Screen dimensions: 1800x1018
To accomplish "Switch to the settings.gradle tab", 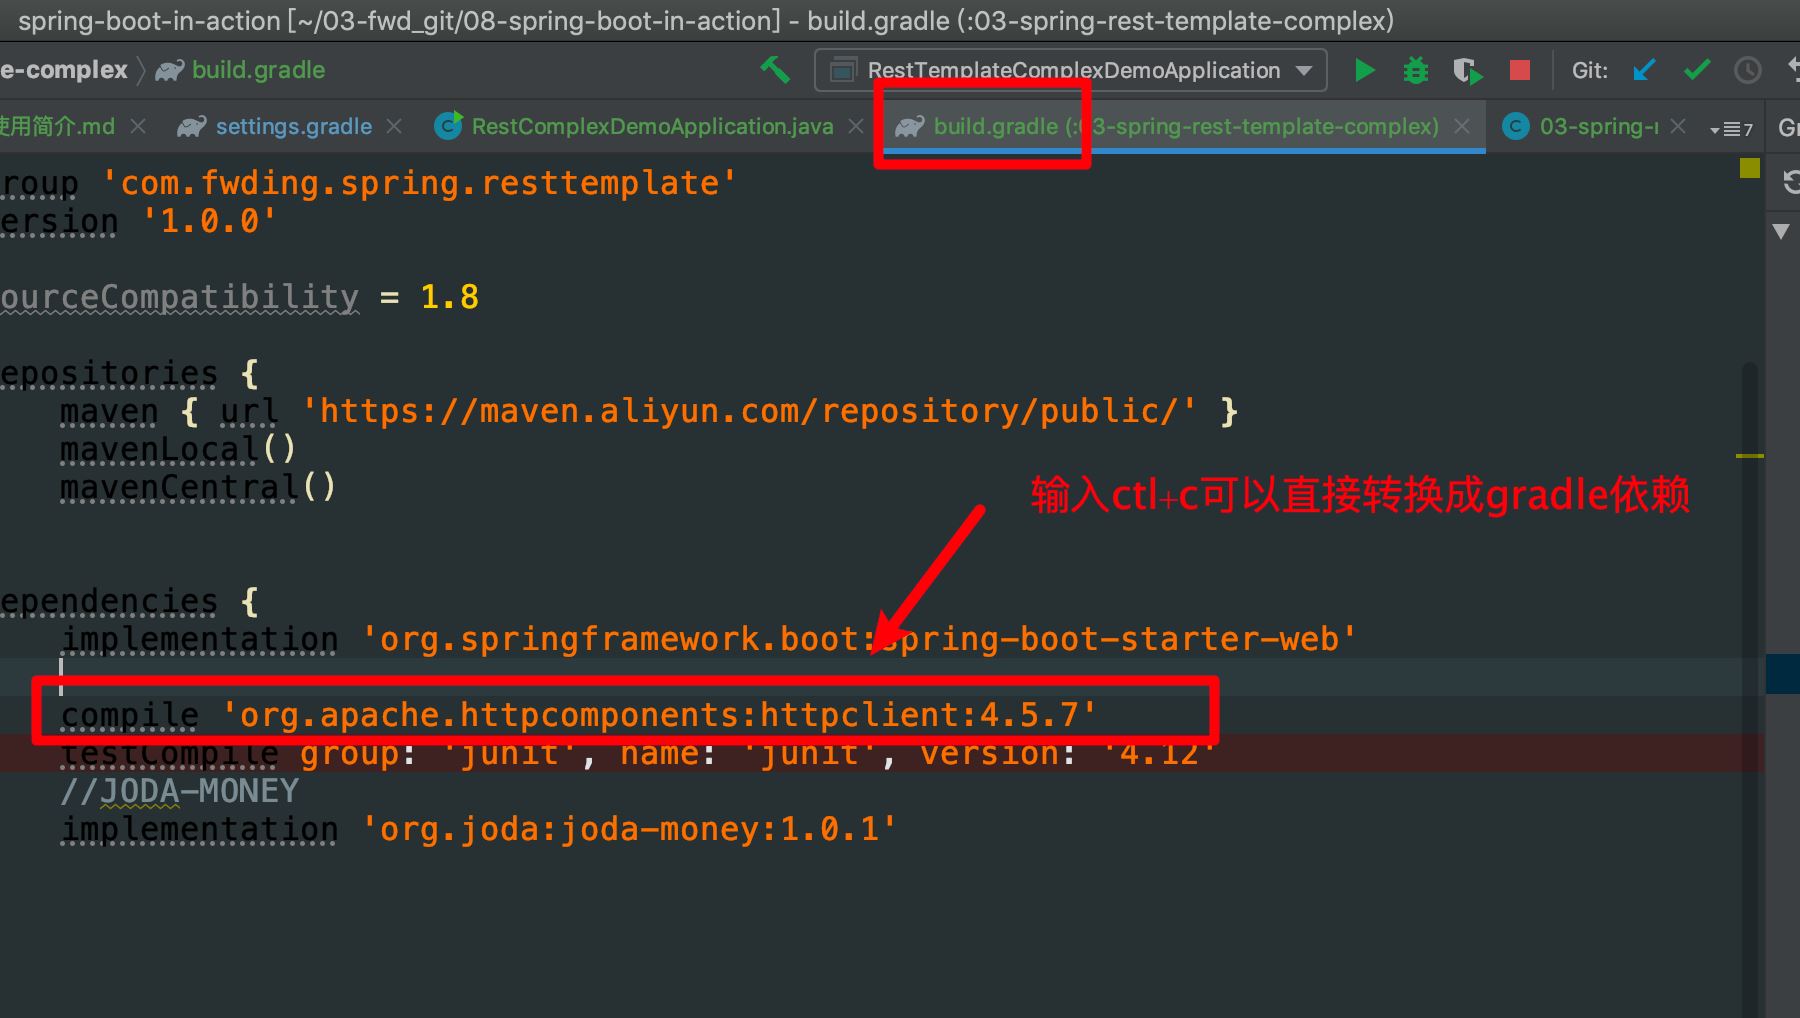I will (x=292, y=126).
